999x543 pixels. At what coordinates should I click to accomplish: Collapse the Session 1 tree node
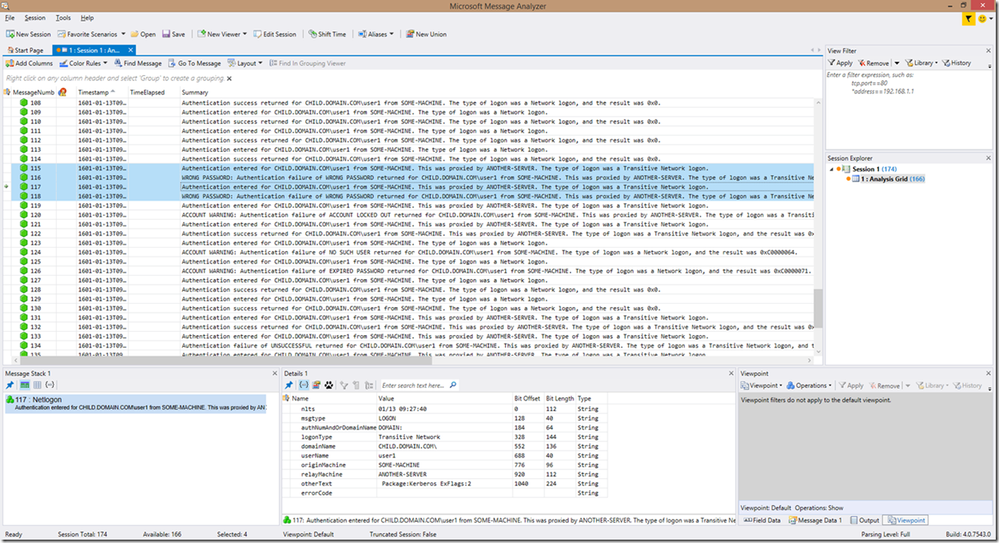831,169
